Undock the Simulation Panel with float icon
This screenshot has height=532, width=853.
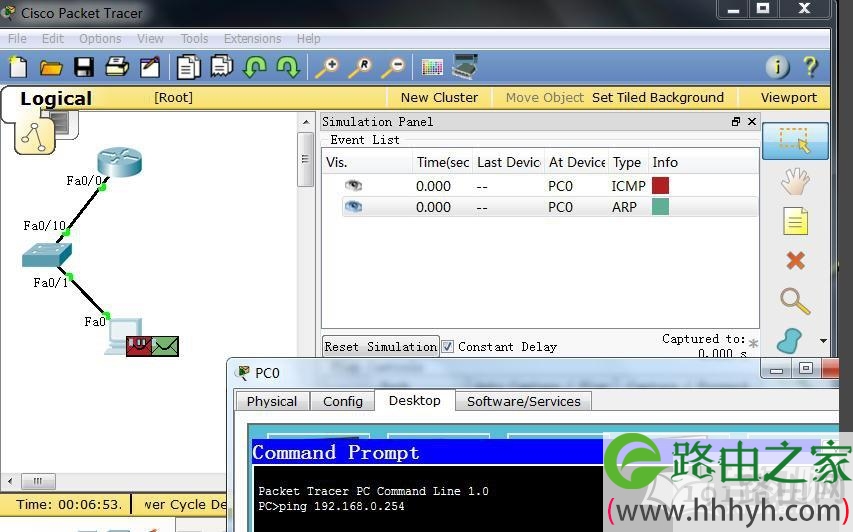point(735,121)
